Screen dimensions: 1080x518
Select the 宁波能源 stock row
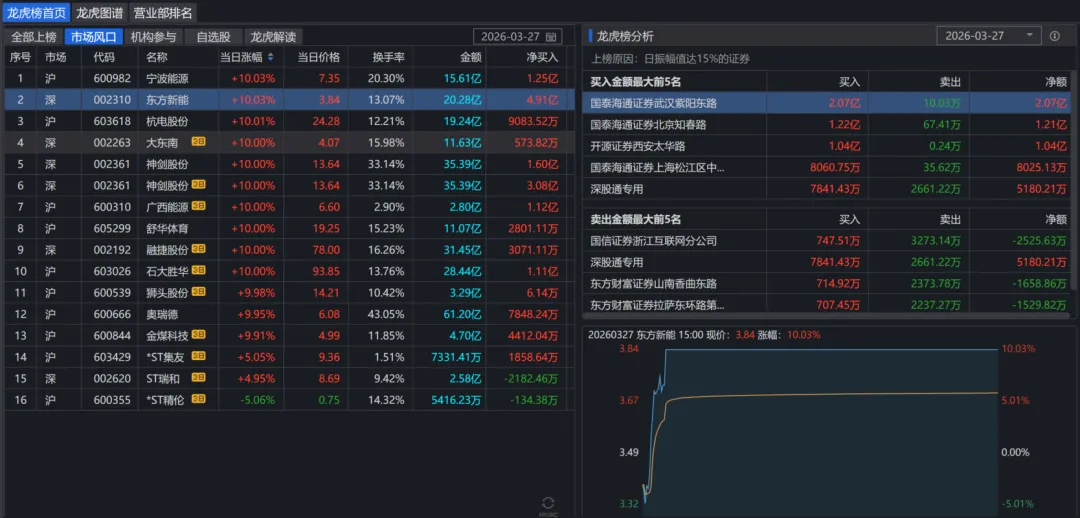pos(289,79)
